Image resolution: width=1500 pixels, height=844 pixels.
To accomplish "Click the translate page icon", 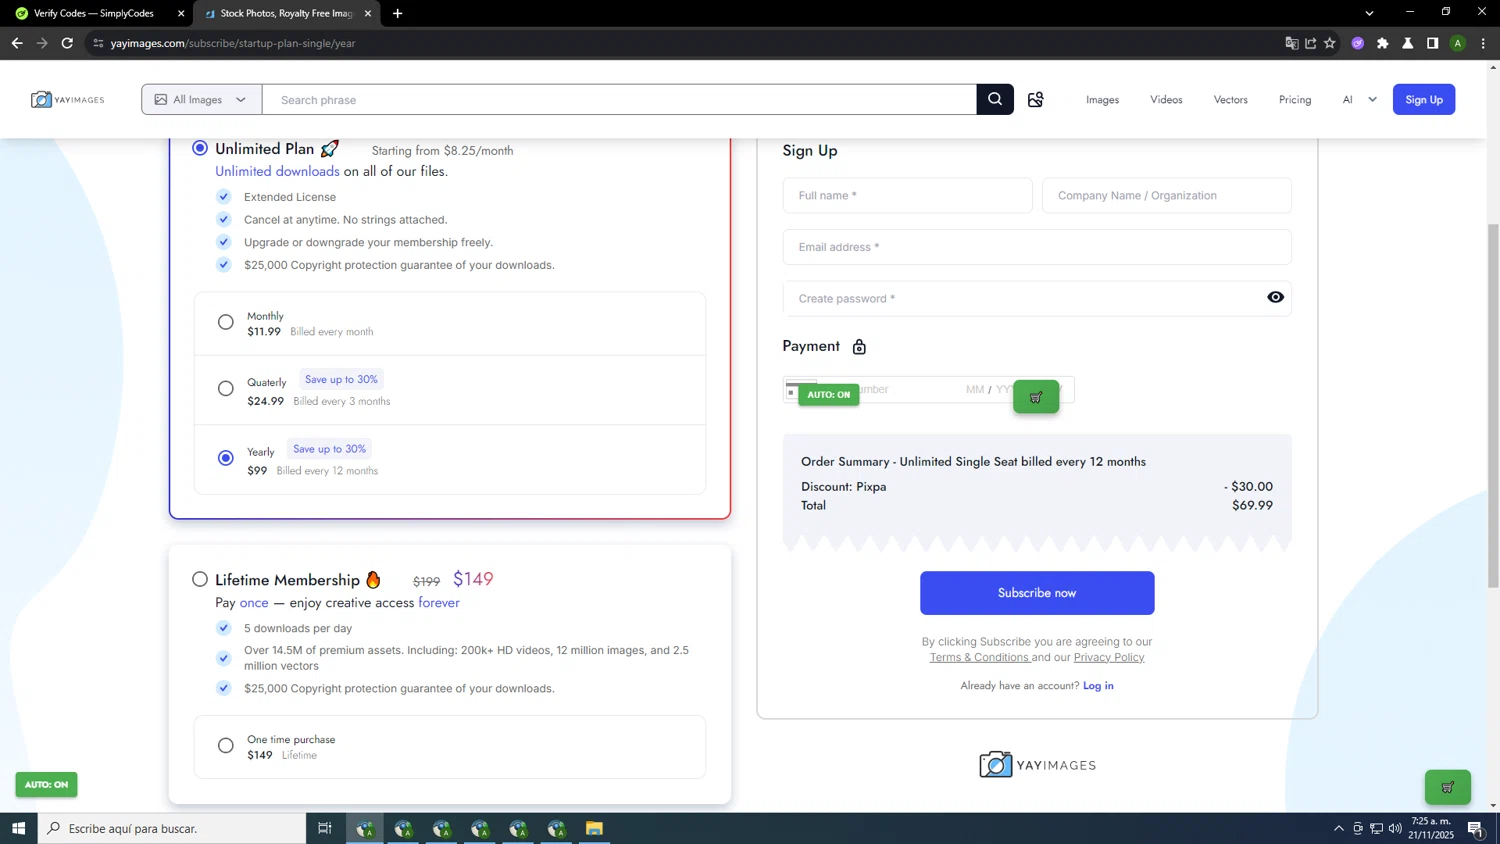I will [1291, 43].
